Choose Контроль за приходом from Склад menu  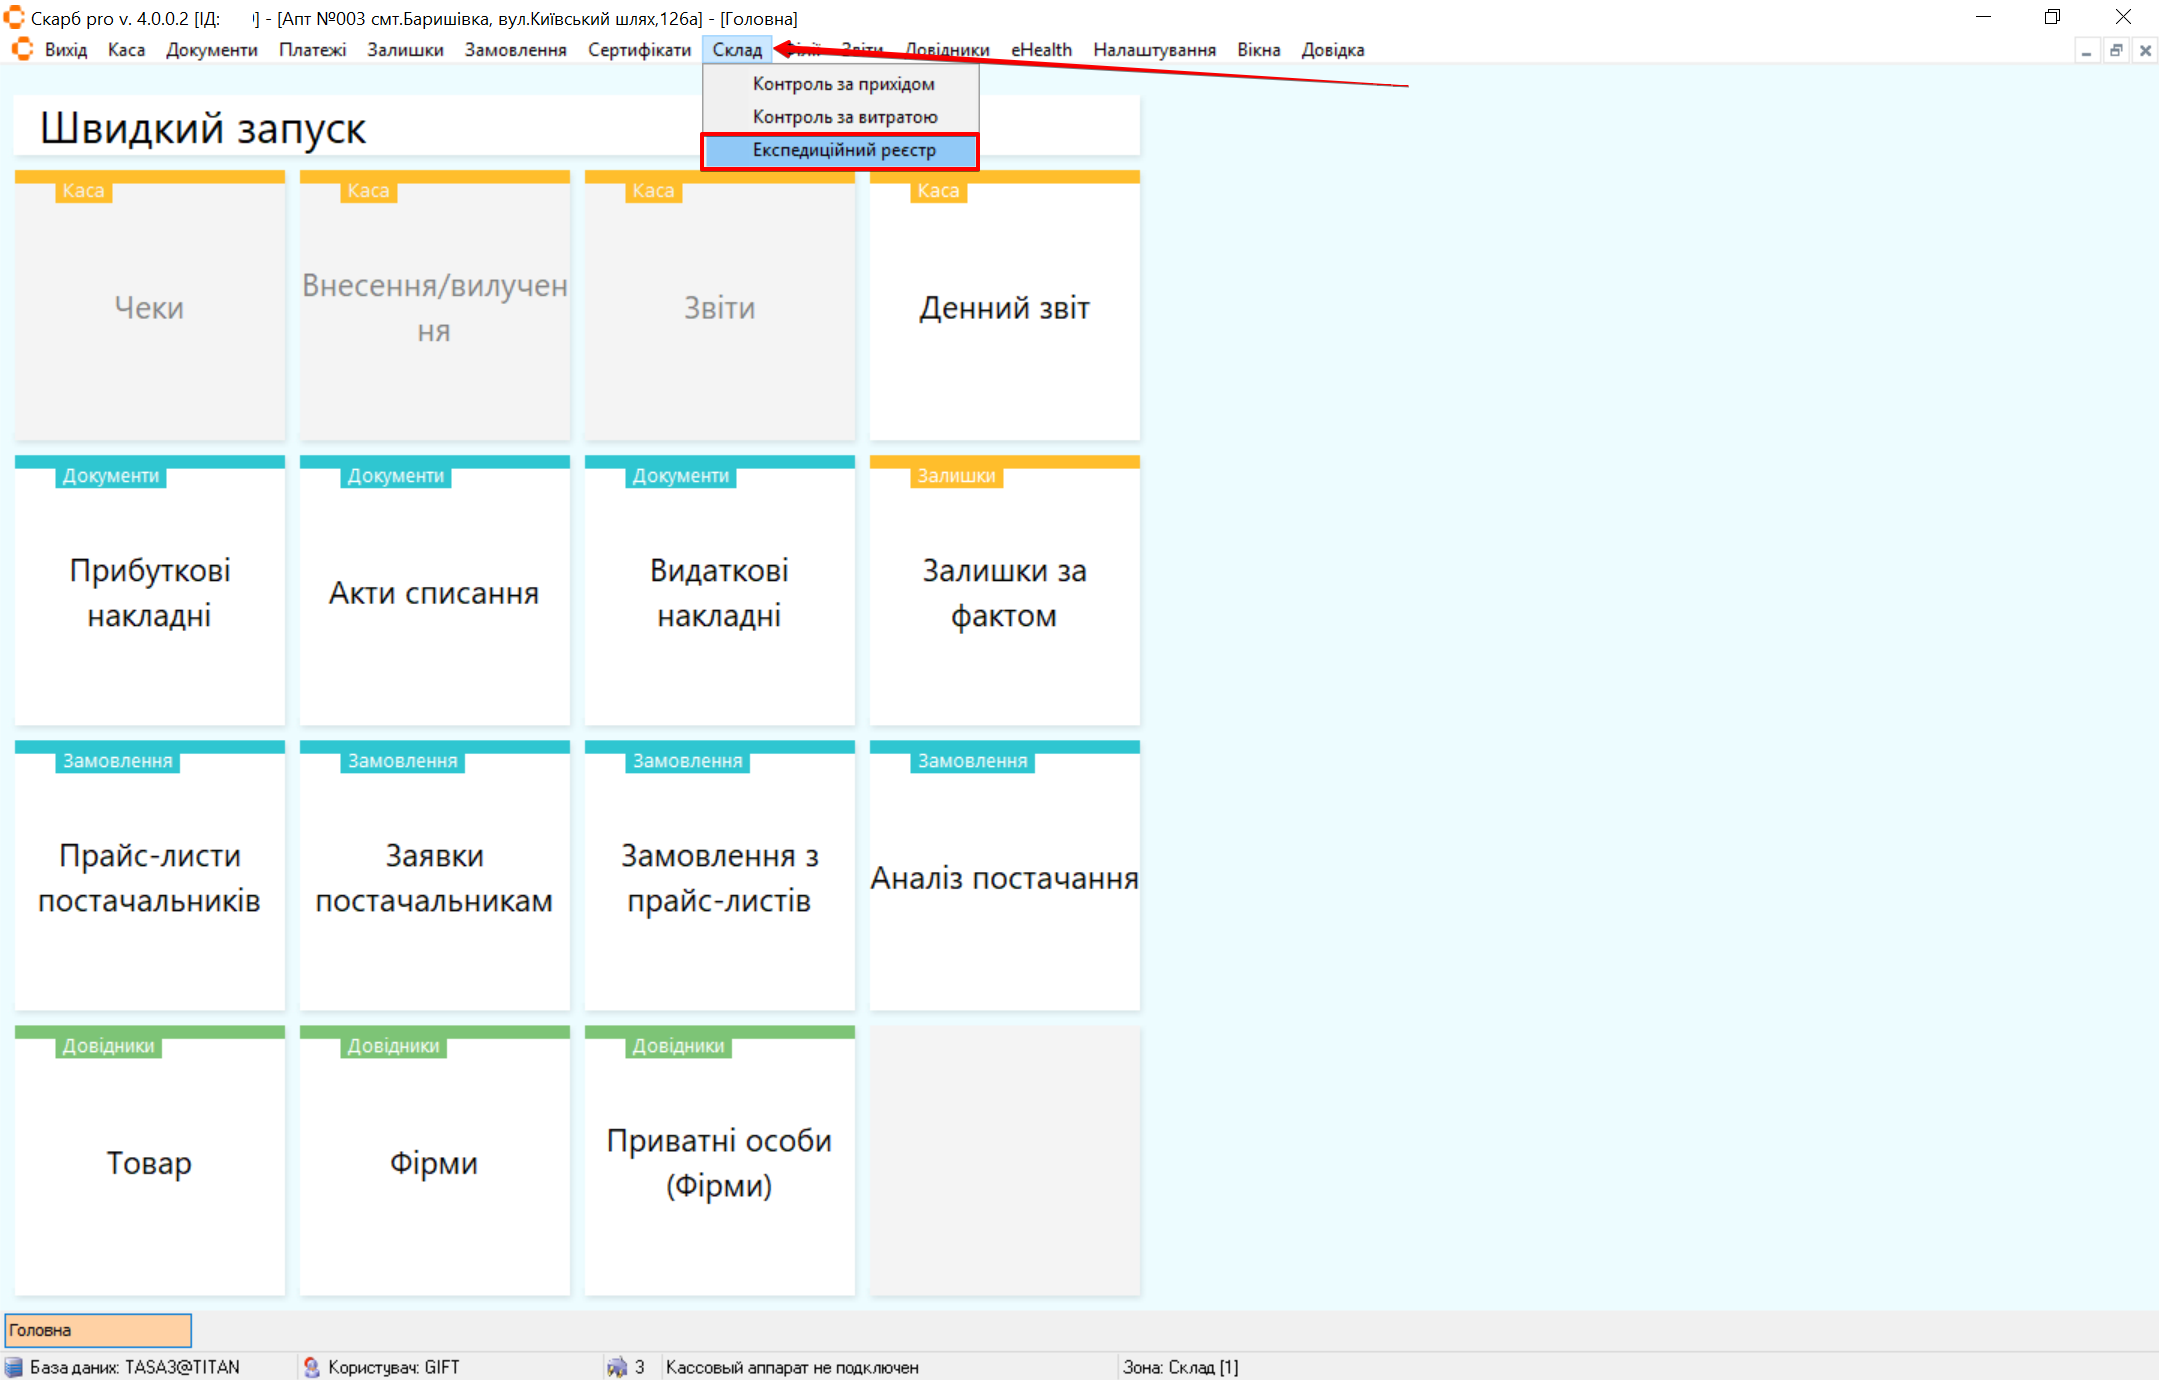[843, 84]
